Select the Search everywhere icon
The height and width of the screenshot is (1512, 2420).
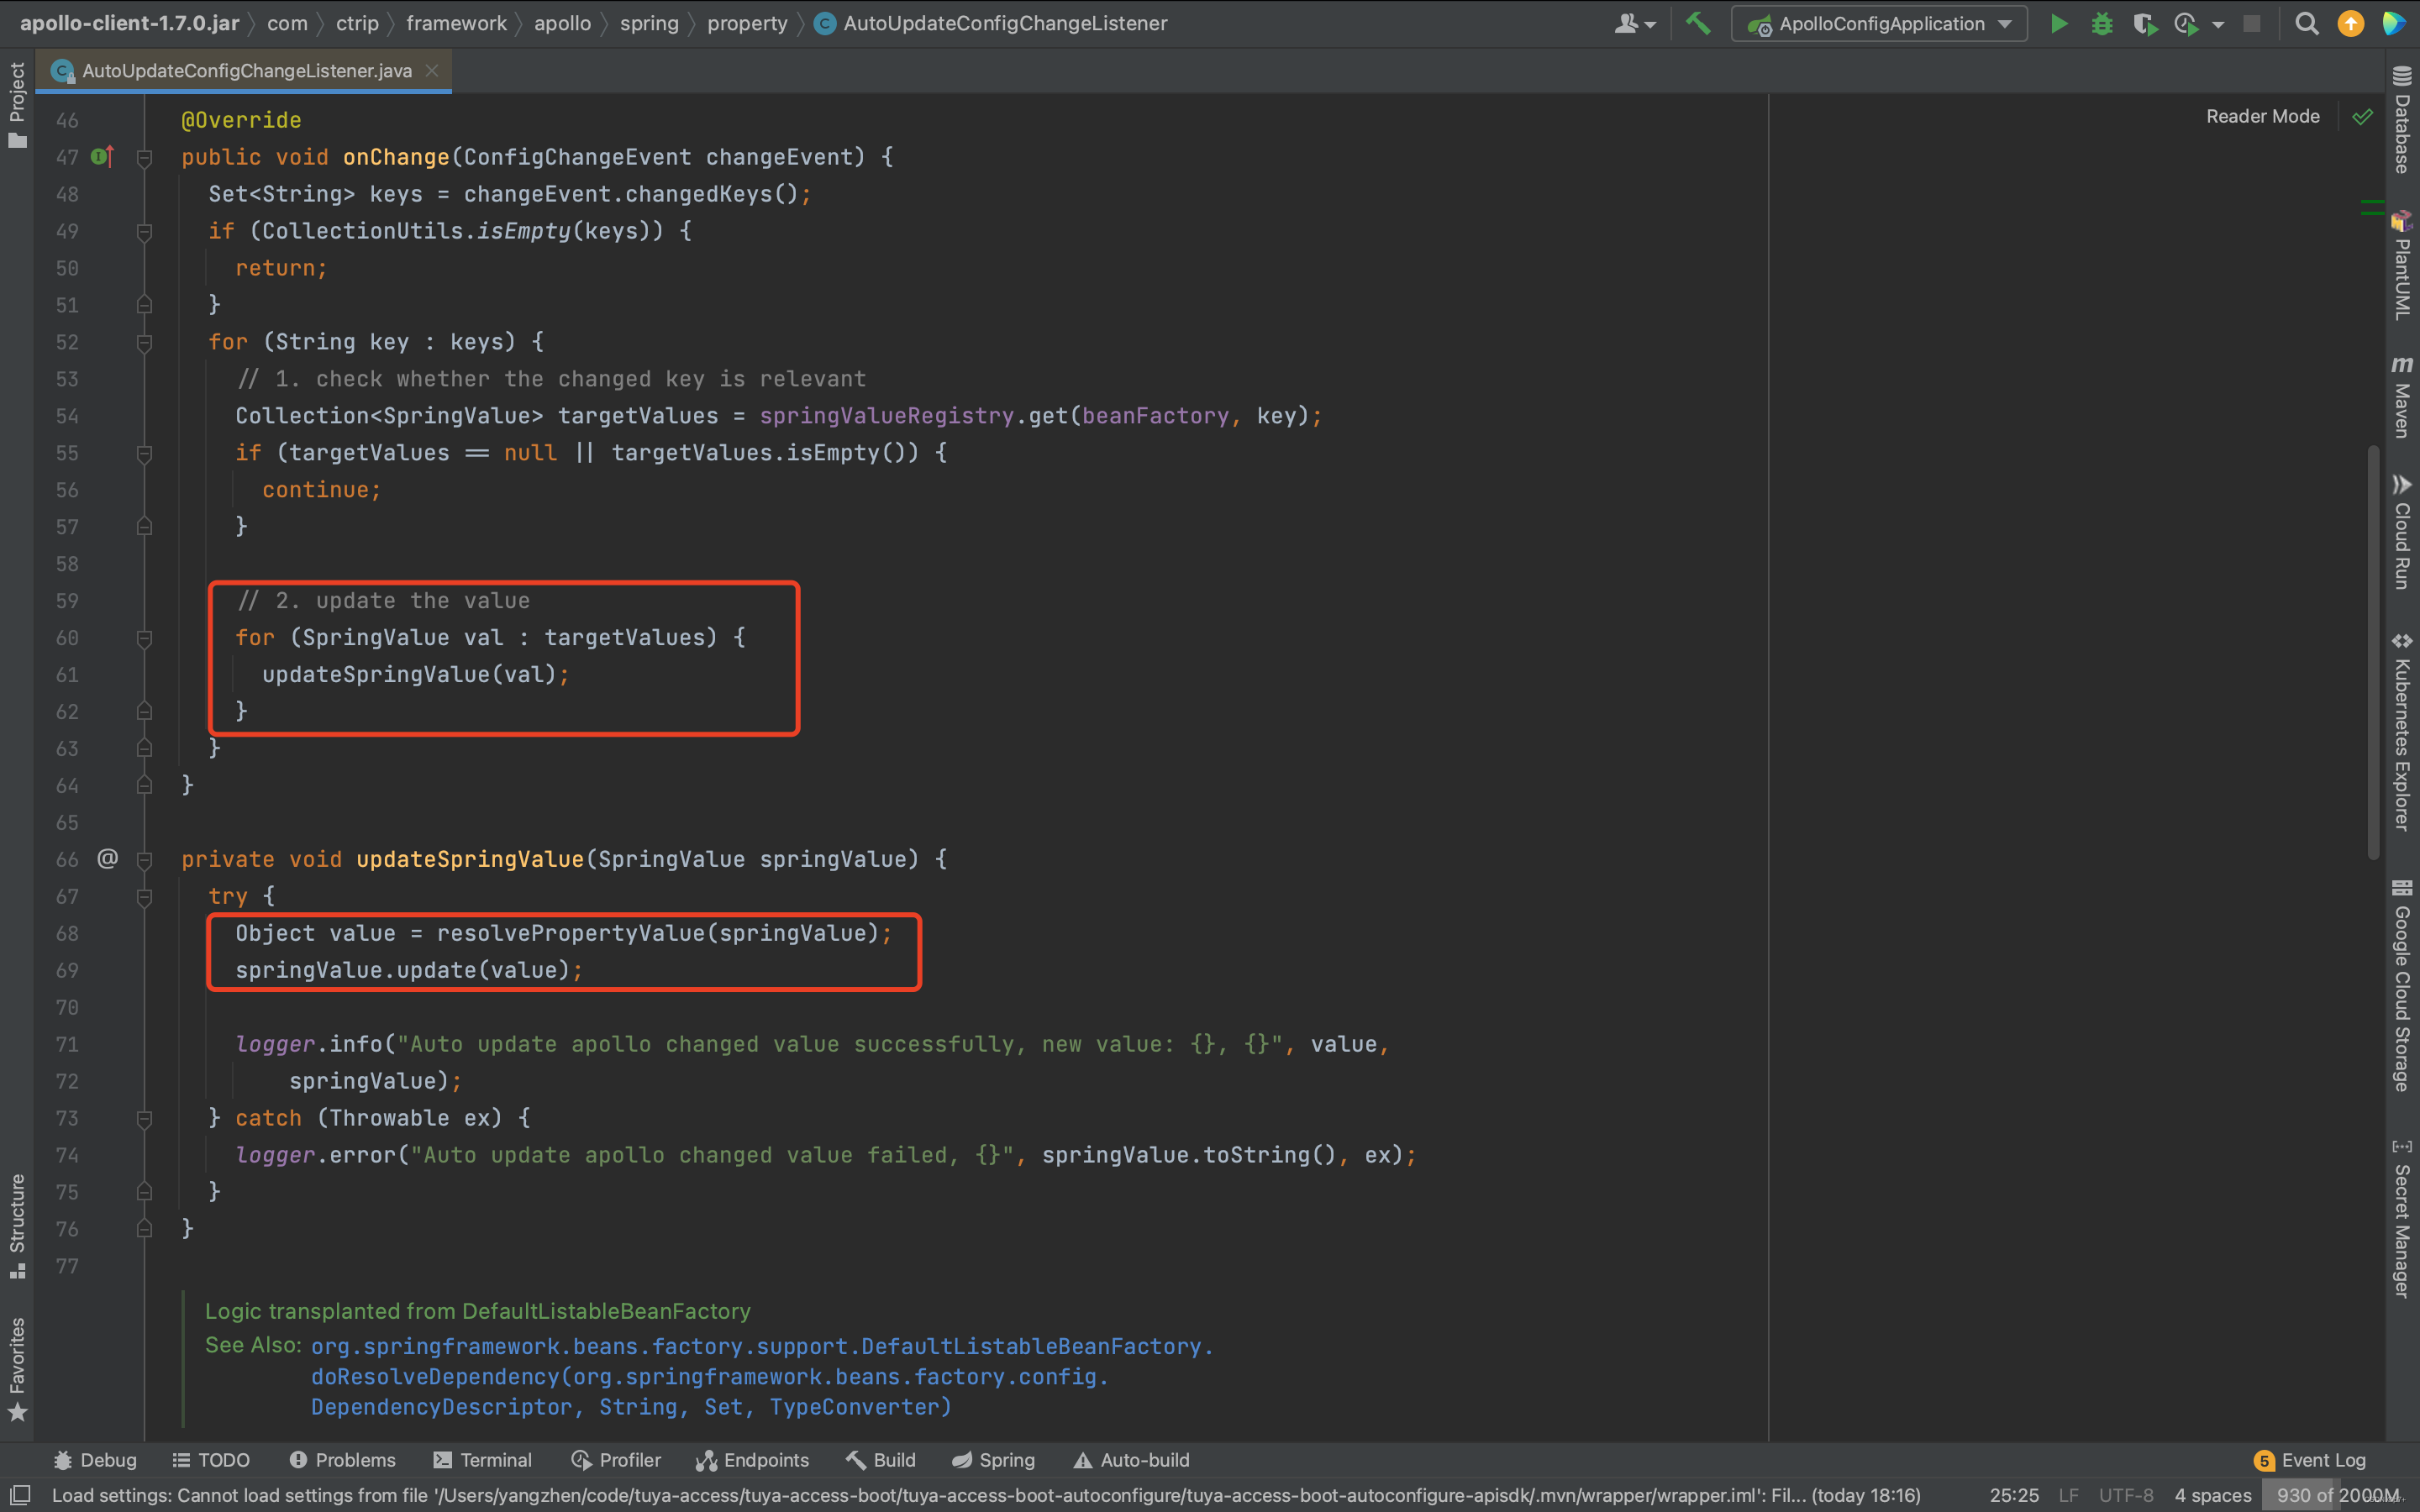[2307, 23]
